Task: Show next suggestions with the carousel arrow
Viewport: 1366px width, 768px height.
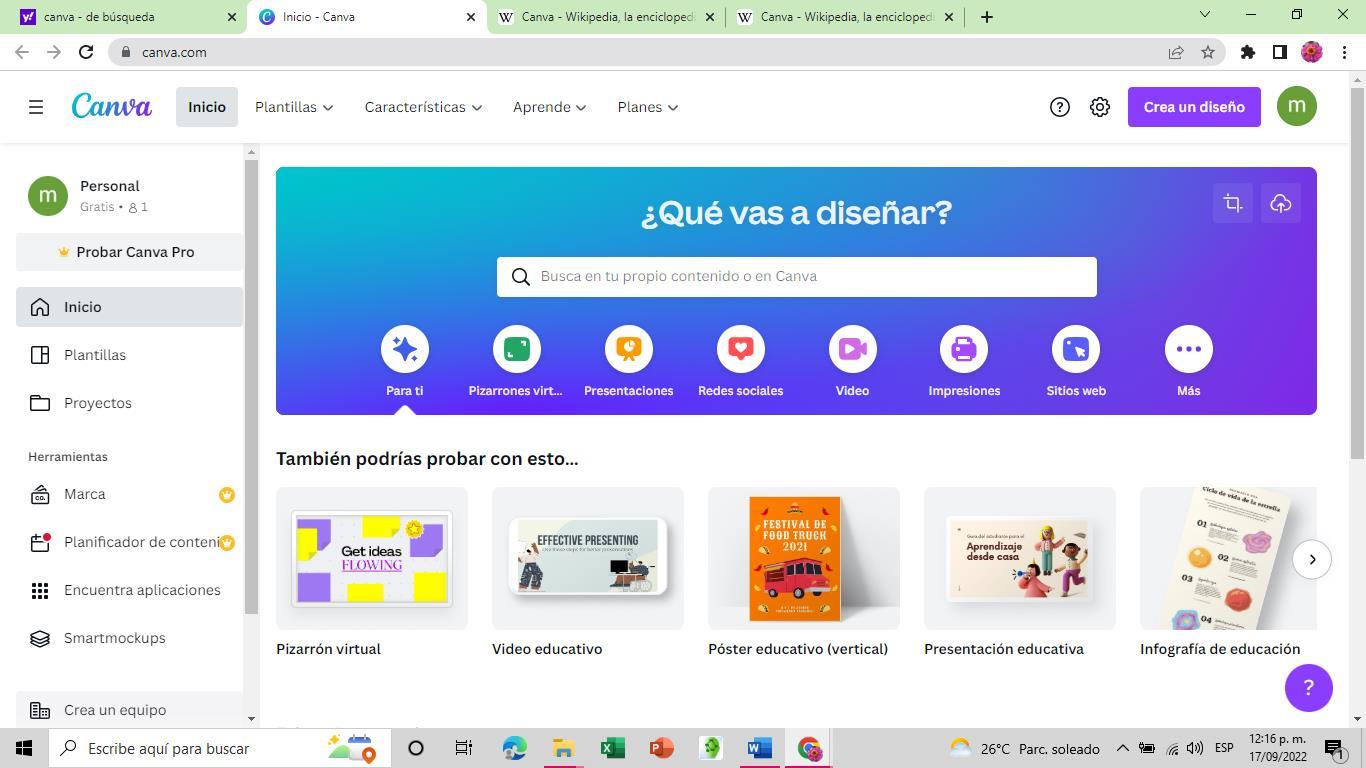Action: [1312, 559]
